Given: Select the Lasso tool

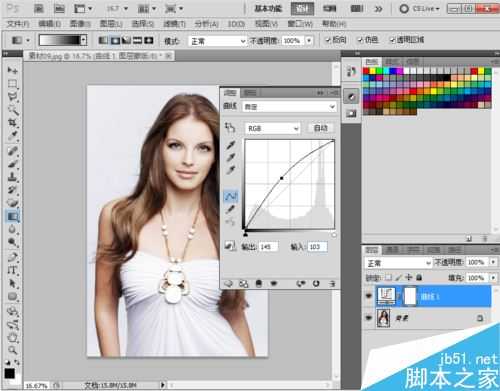Looking at the screenshot, I should point(13,97).
